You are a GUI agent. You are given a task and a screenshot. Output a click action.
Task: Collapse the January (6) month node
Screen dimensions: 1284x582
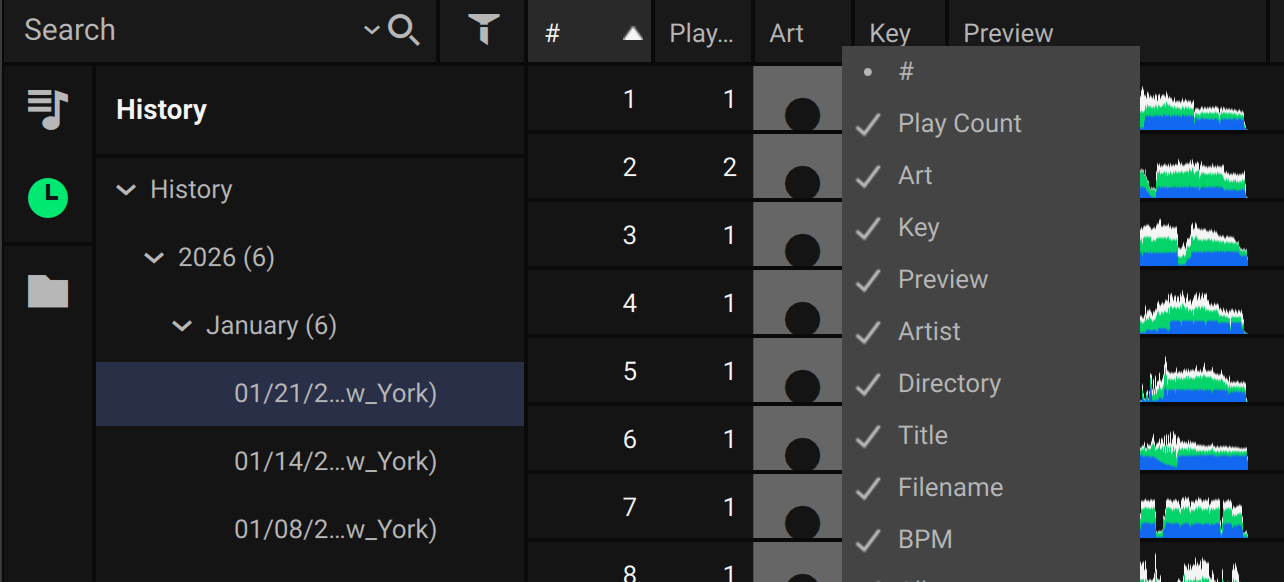pyautogui.click(x=182, y=326)
